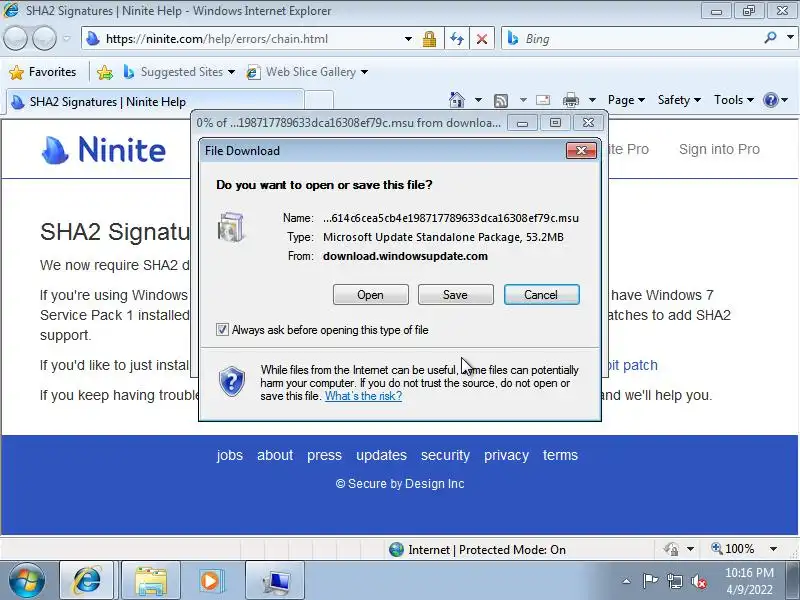The height and width of the screenshot is (600, 800).
Task: Click the address bar URL field
Action: [x=245, y=39]
